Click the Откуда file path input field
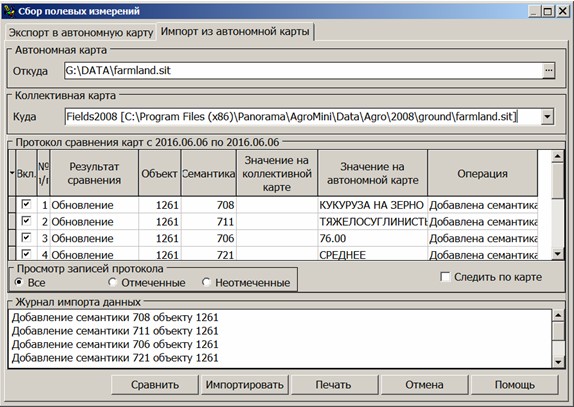Viewport: 574px width, 407px height. click(303, 70)
